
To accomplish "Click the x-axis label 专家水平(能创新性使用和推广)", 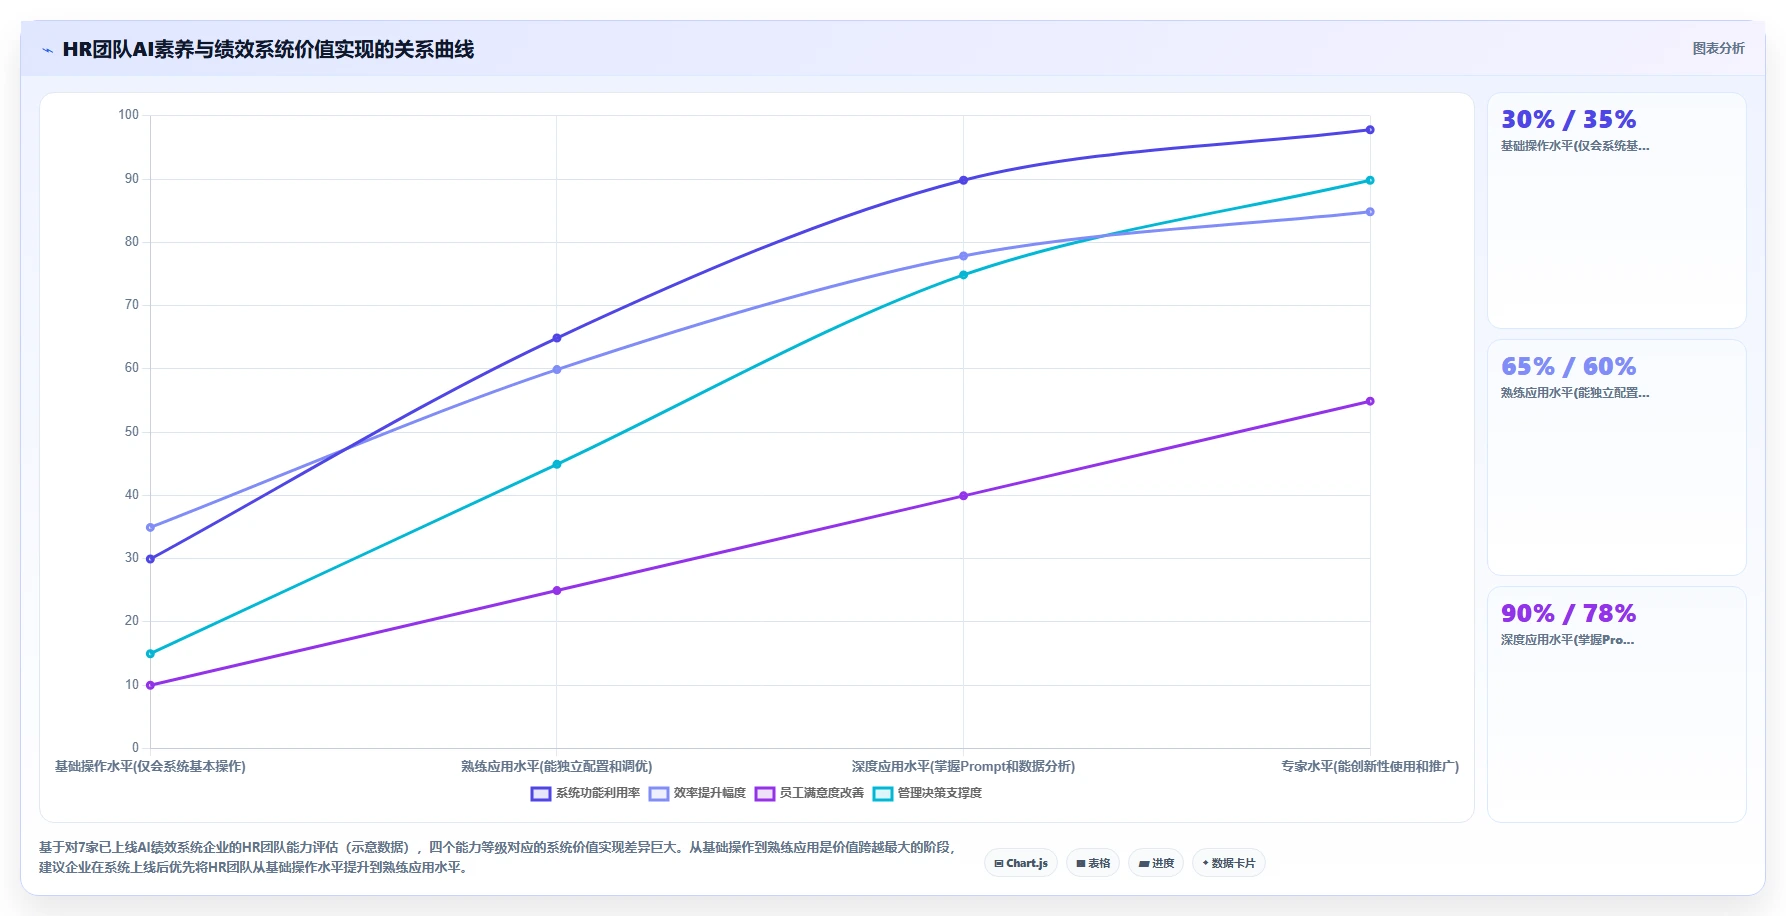I will pyautogui.click(x=1370, y=767).
